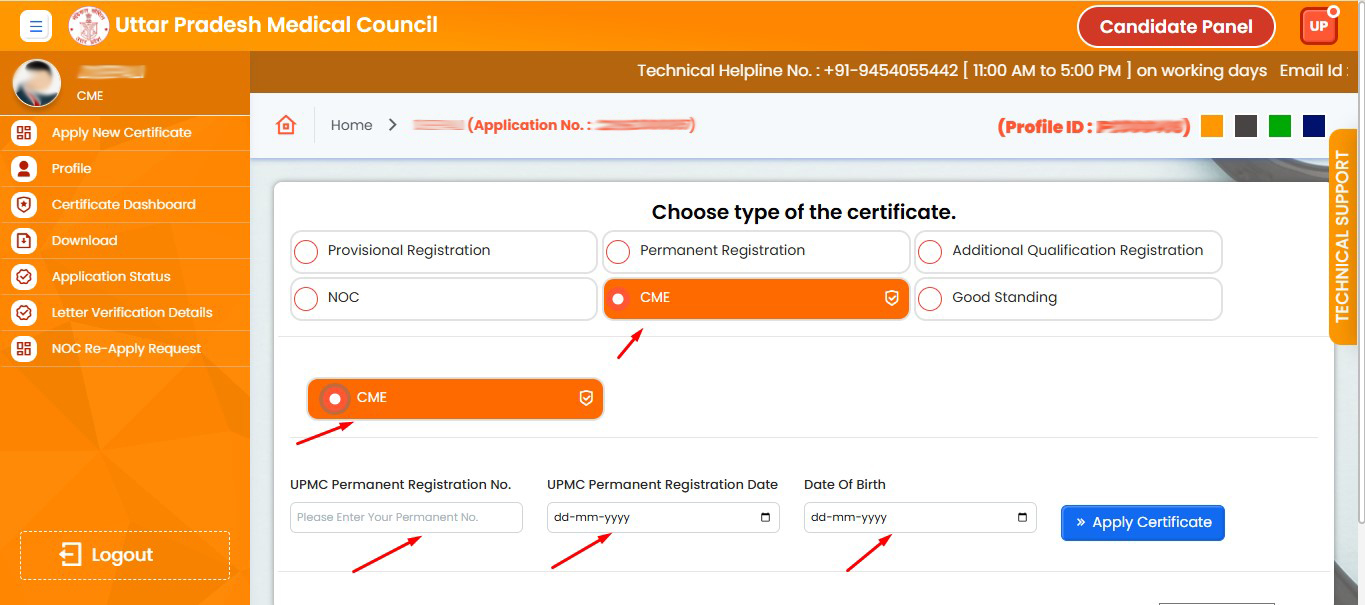Viewport: 1365px width, 605px height.
Task: Click the Profile person icon in sidebar
Action: [x=24, y=169]
